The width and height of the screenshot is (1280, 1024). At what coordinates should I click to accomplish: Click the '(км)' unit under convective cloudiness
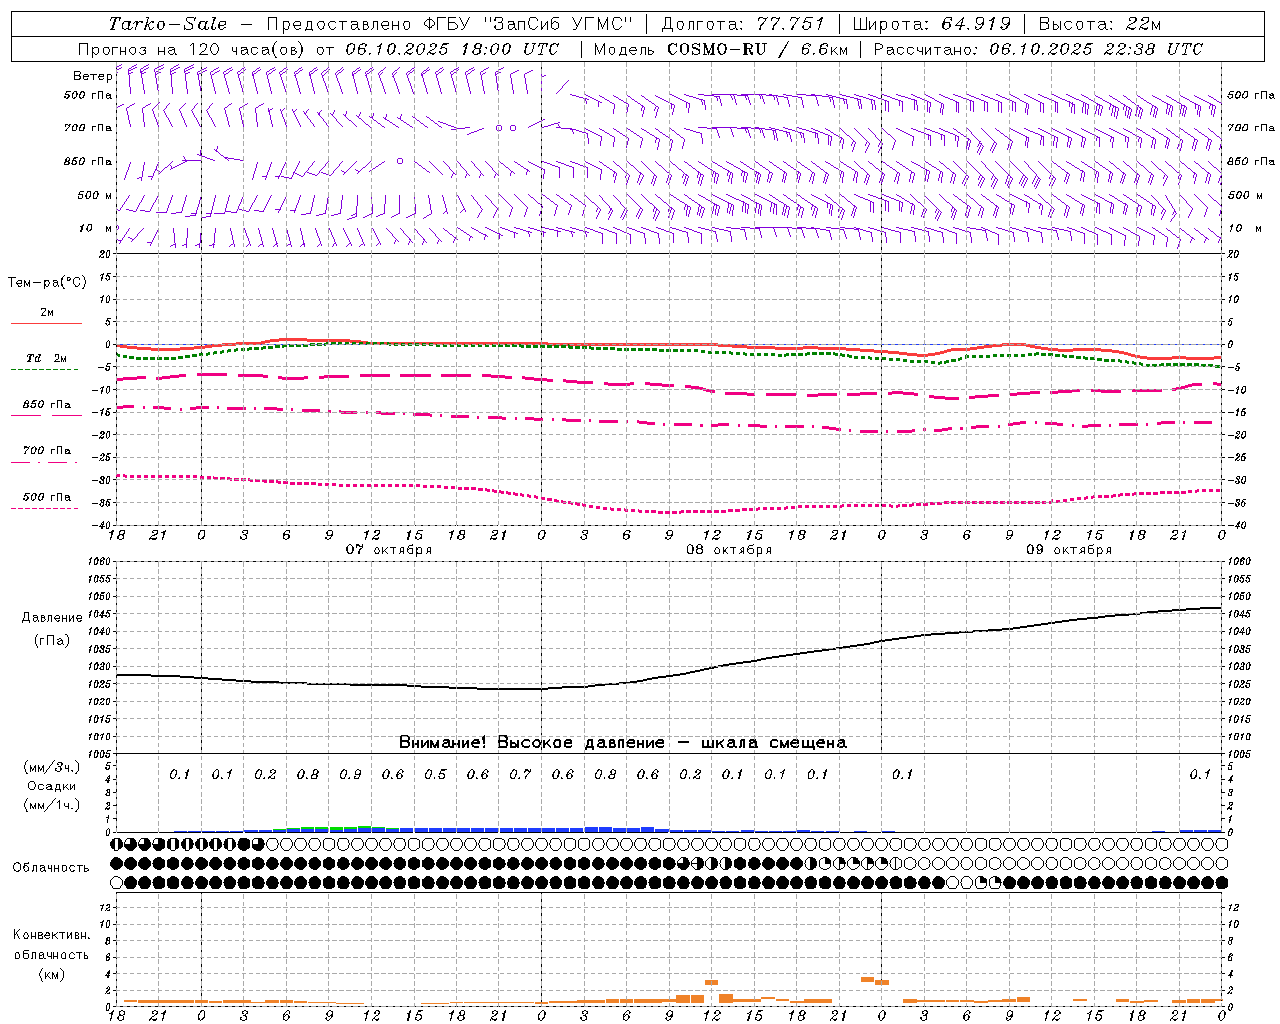pos(52,974)
